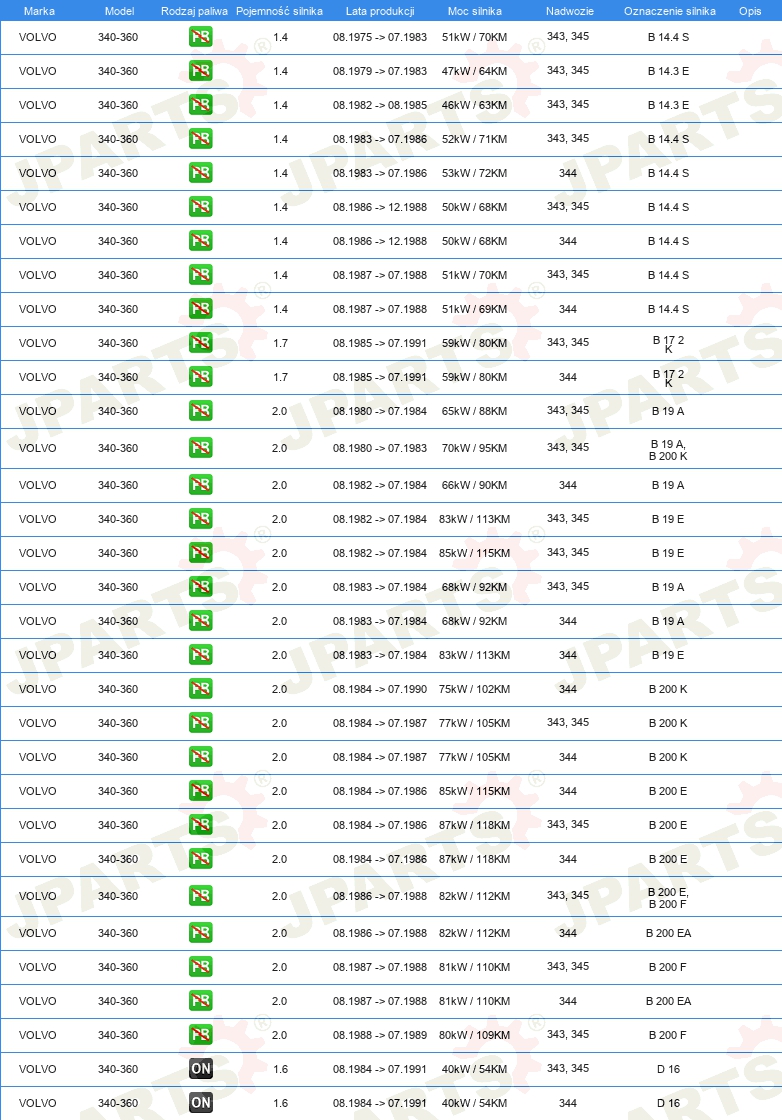Screen dimensions: 782x1120
Task: Click petrol icon in the 81kW / 110KM B 200 EA row
Action: click(201, 1001)
